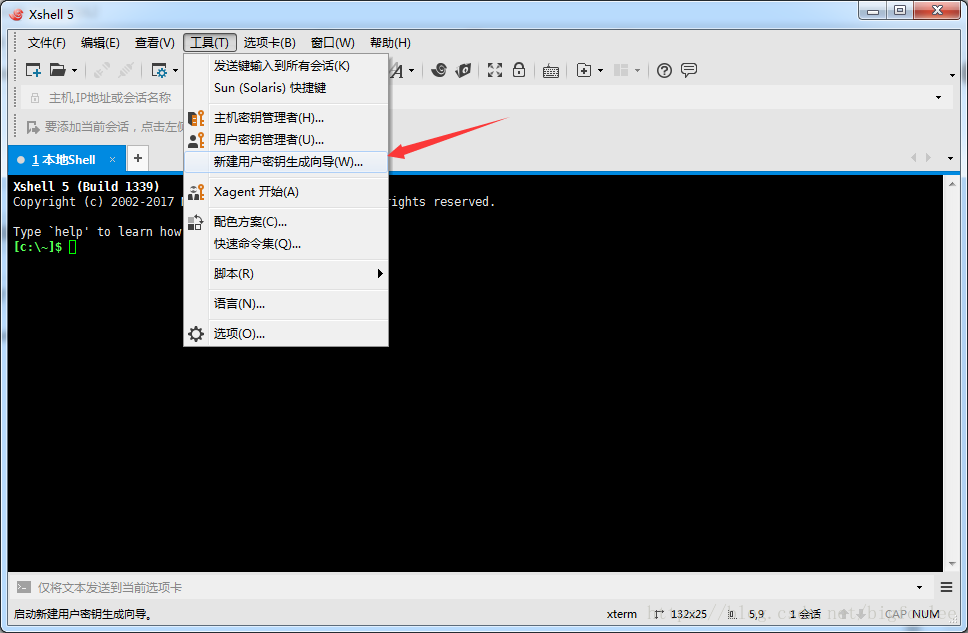The width and height of the screenshot is (968, 633).
Task: Select 发送键输入到所有会话(K) menu item
Action: [286, 65]
